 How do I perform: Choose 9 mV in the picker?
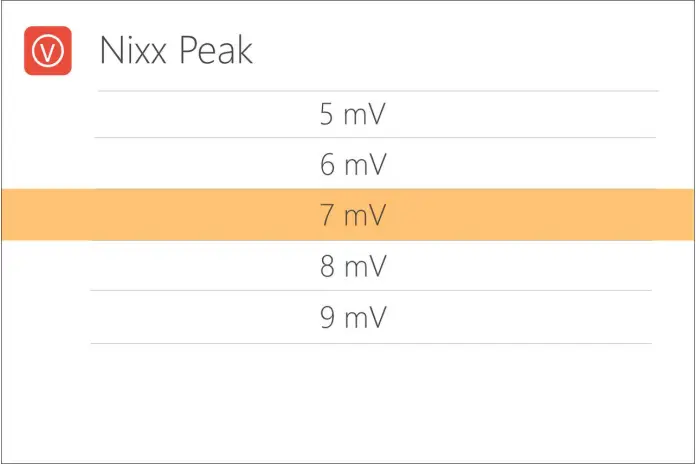click(352, 318)
